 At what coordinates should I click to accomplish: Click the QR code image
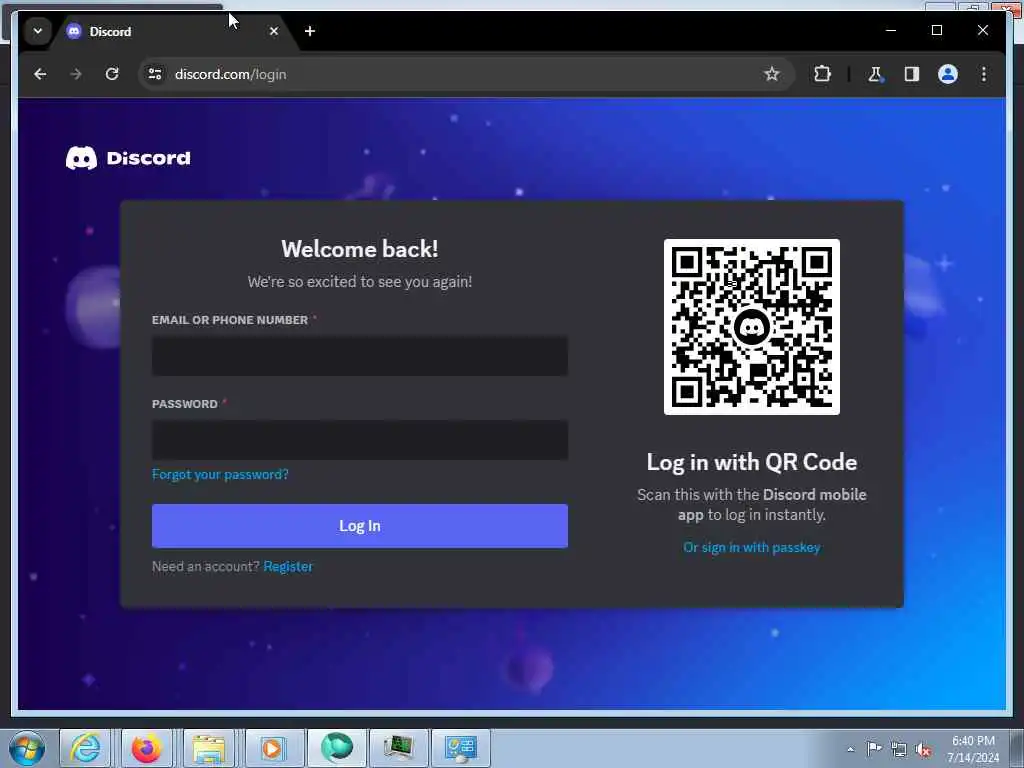coord(752,327)
